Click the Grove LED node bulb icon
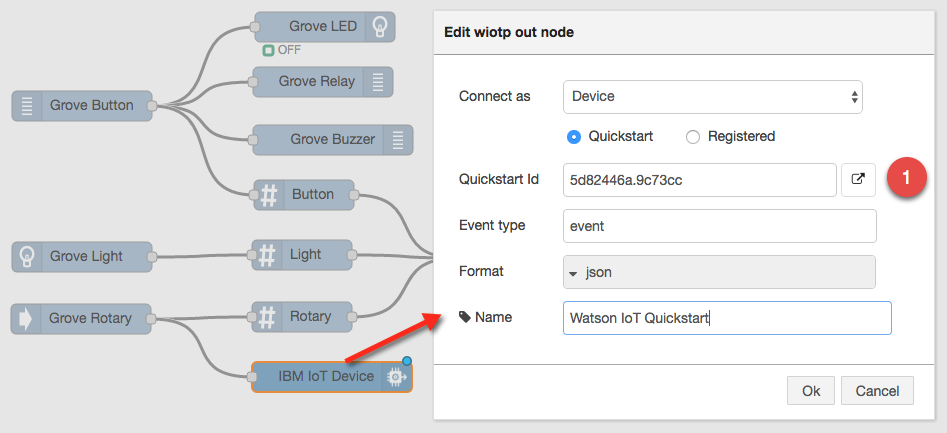The height and width of the screenshot is (433, 947). (381, 27)
